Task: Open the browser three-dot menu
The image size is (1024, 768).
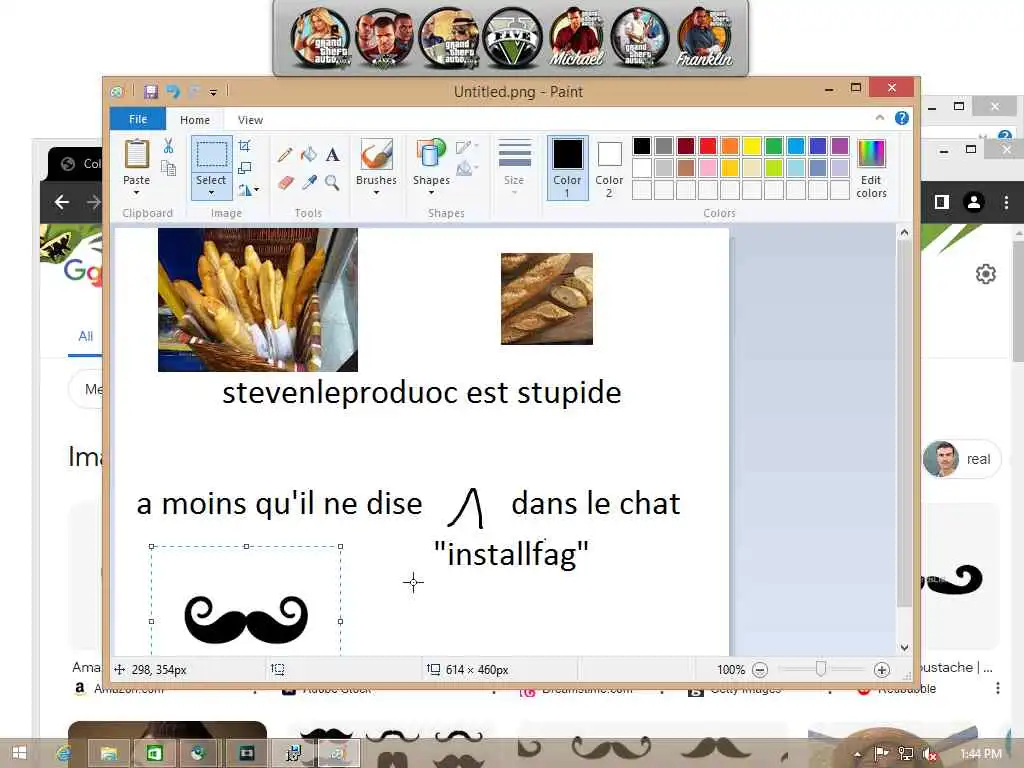Action: [1006, 202]
